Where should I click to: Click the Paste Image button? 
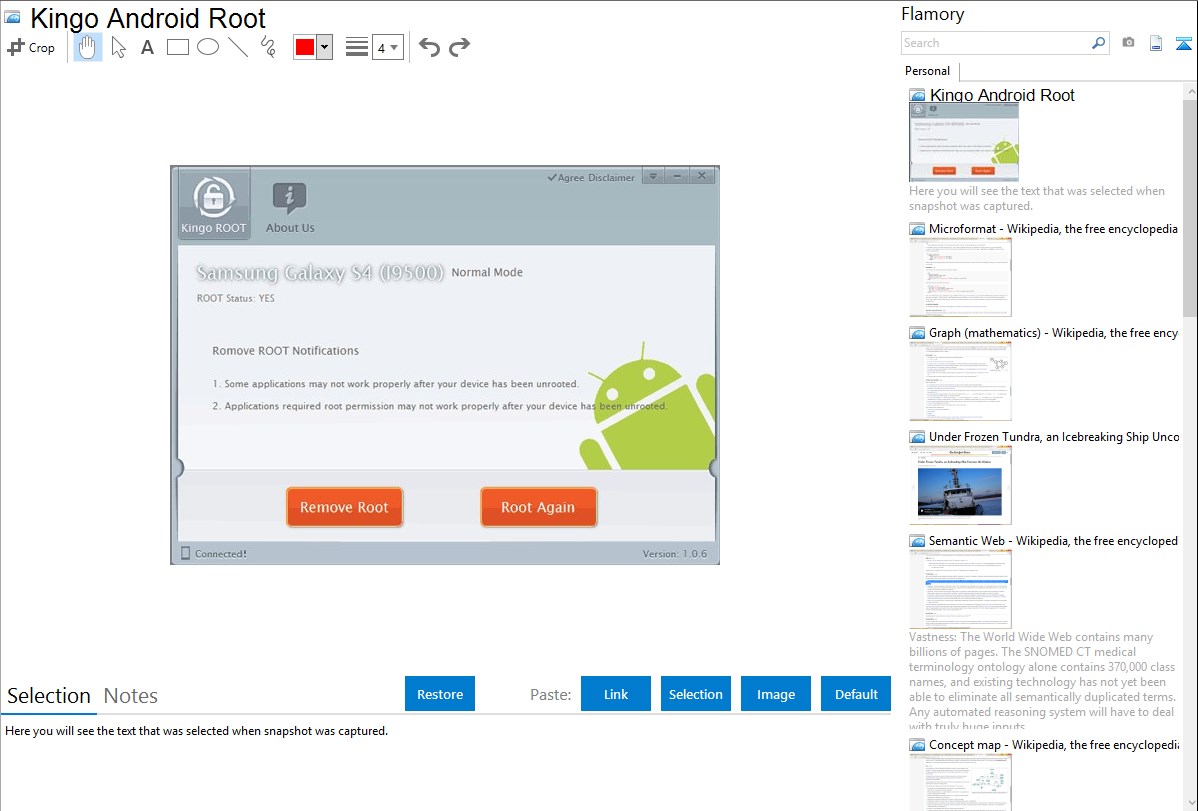coord(776,694)
